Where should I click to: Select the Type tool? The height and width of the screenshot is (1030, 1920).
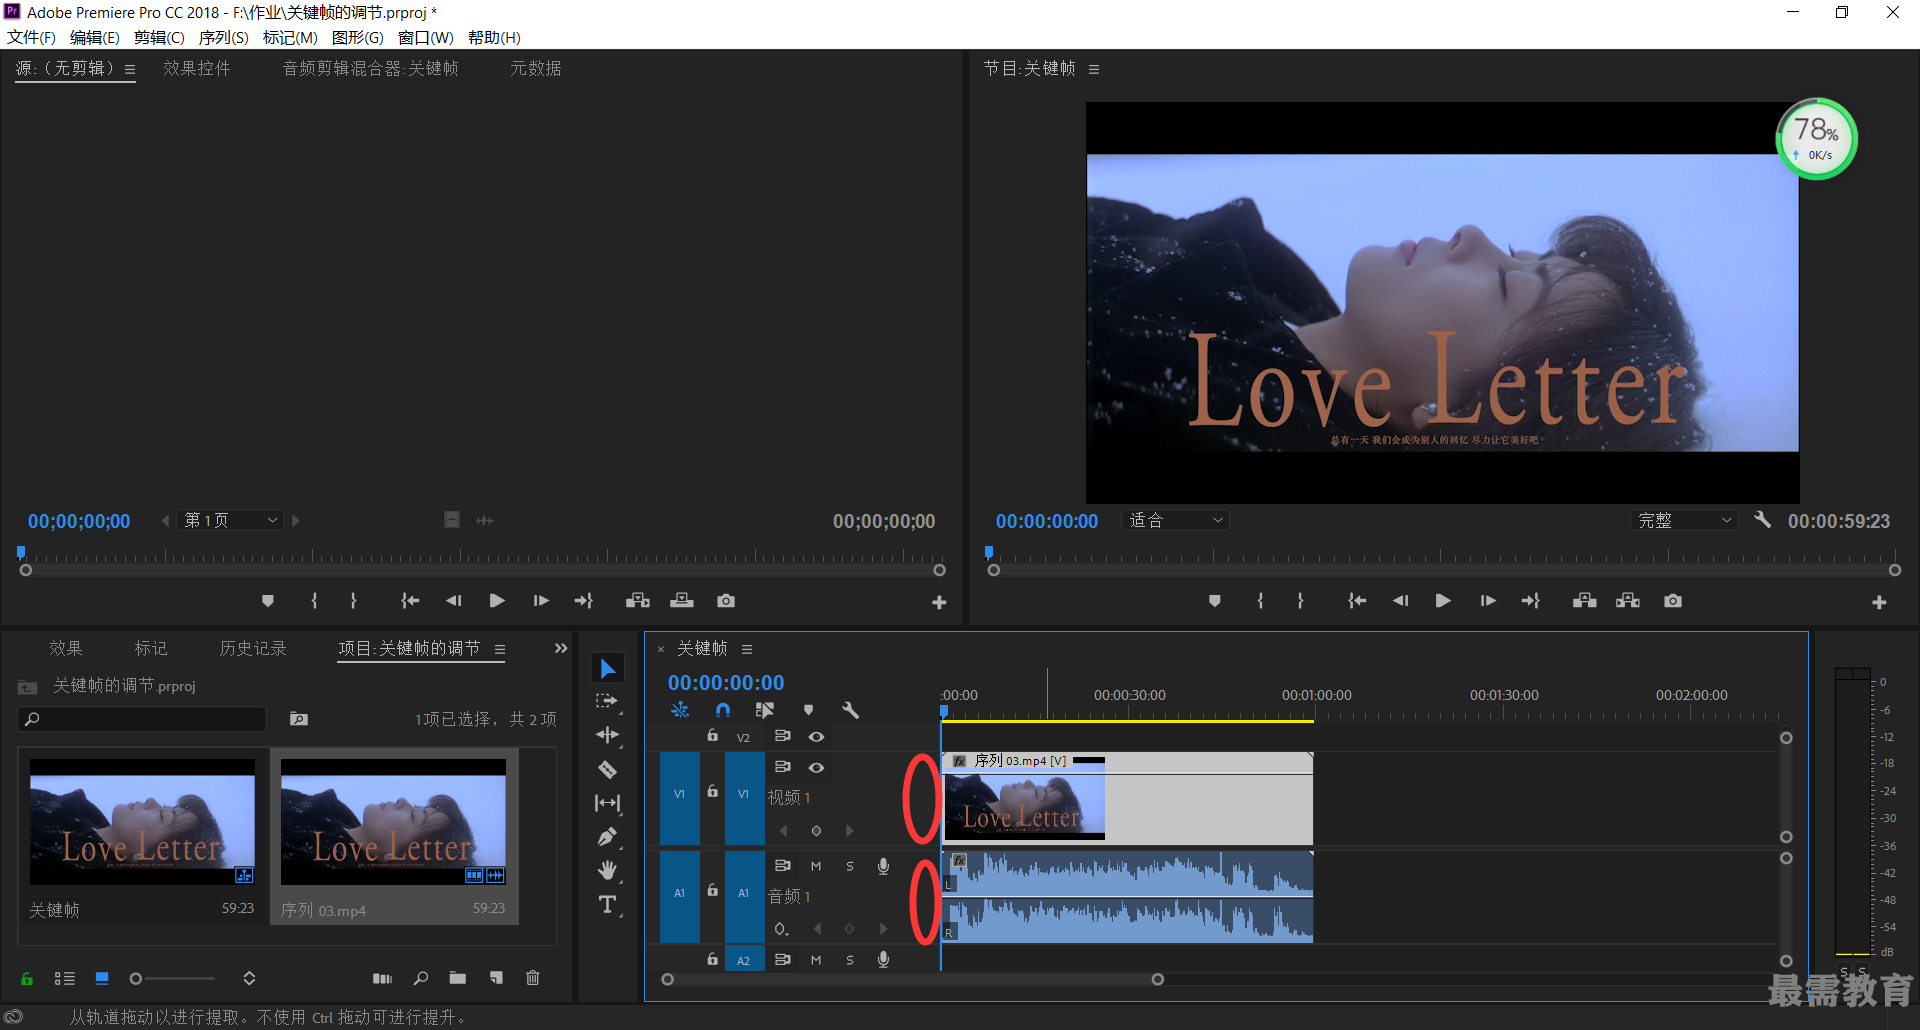click(x=607, y=905)
